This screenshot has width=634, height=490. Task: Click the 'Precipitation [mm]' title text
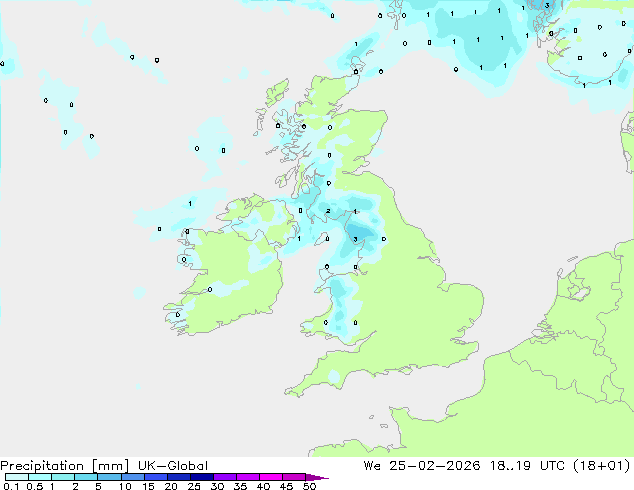[64, 466]
